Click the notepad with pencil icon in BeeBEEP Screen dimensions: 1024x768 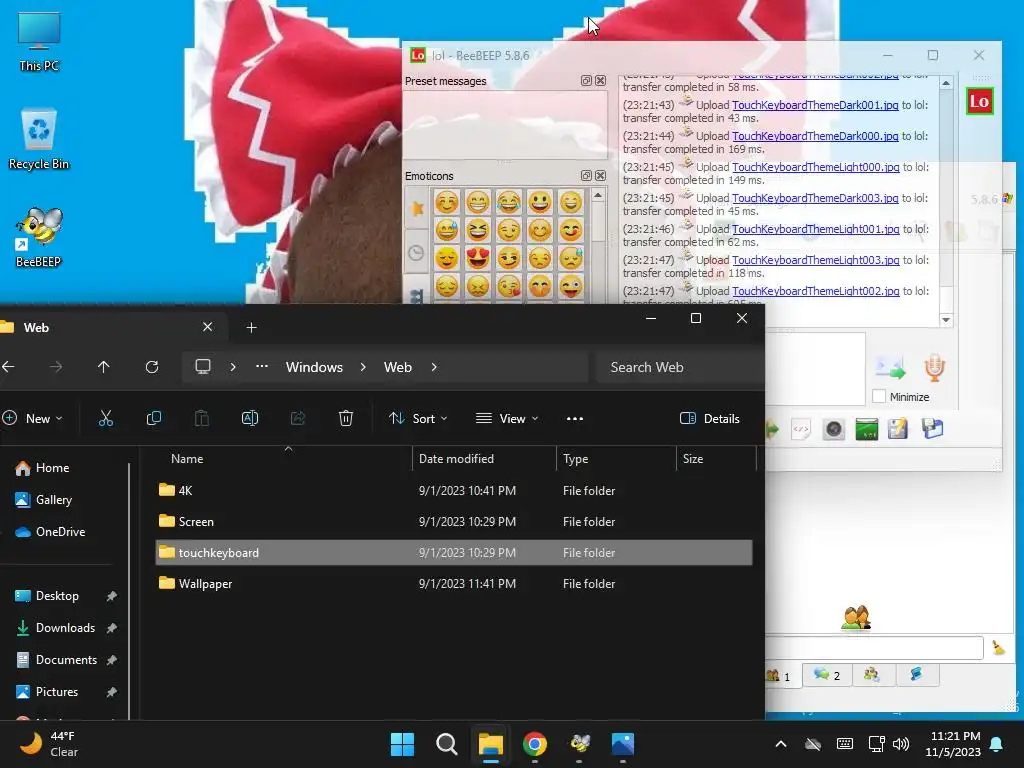pyautogui.click(x=898, y=429)
